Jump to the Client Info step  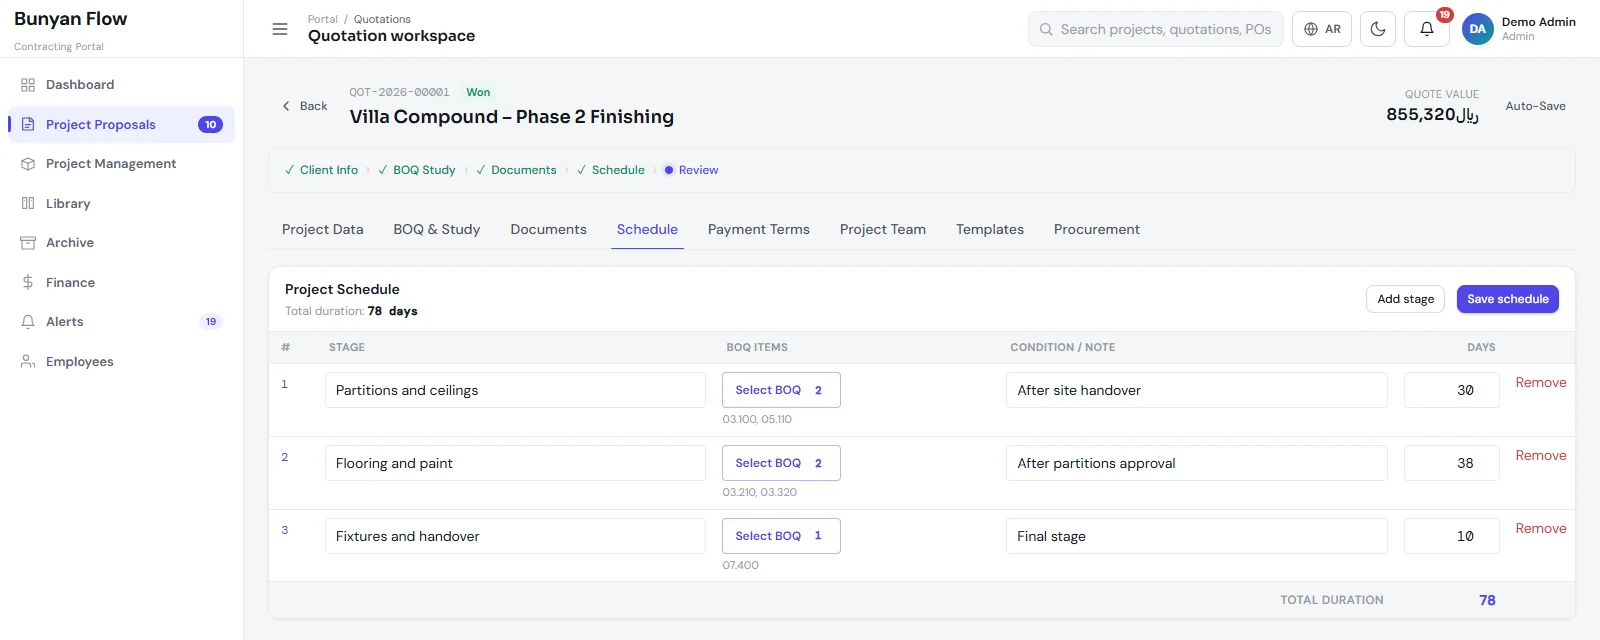(x=321, y=170)
